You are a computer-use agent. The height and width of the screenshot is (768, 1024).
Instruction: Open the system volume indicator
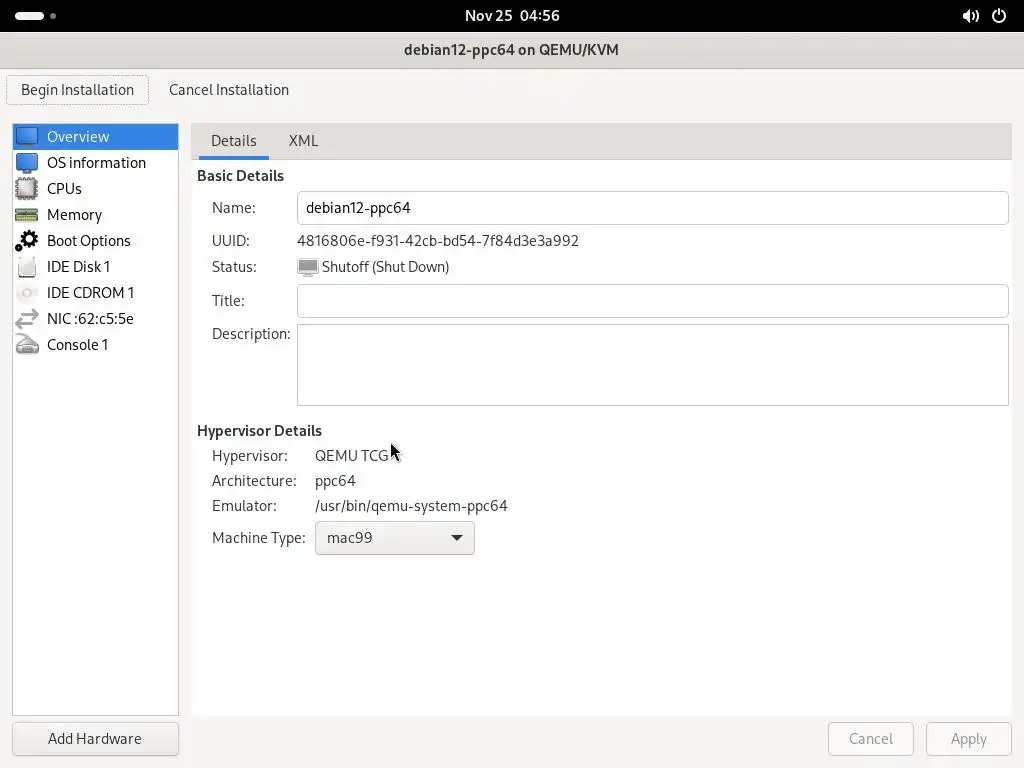click(970, 16)
